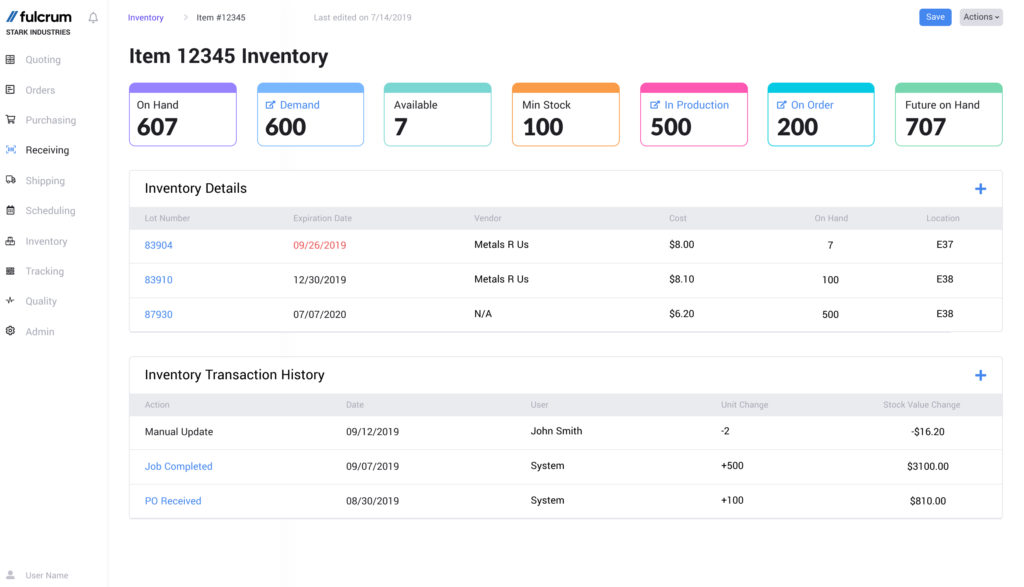The height and width of the screenshot is (587, 1024).
Task: Add a new inventory transaction entry
Action: coord(981,375)
